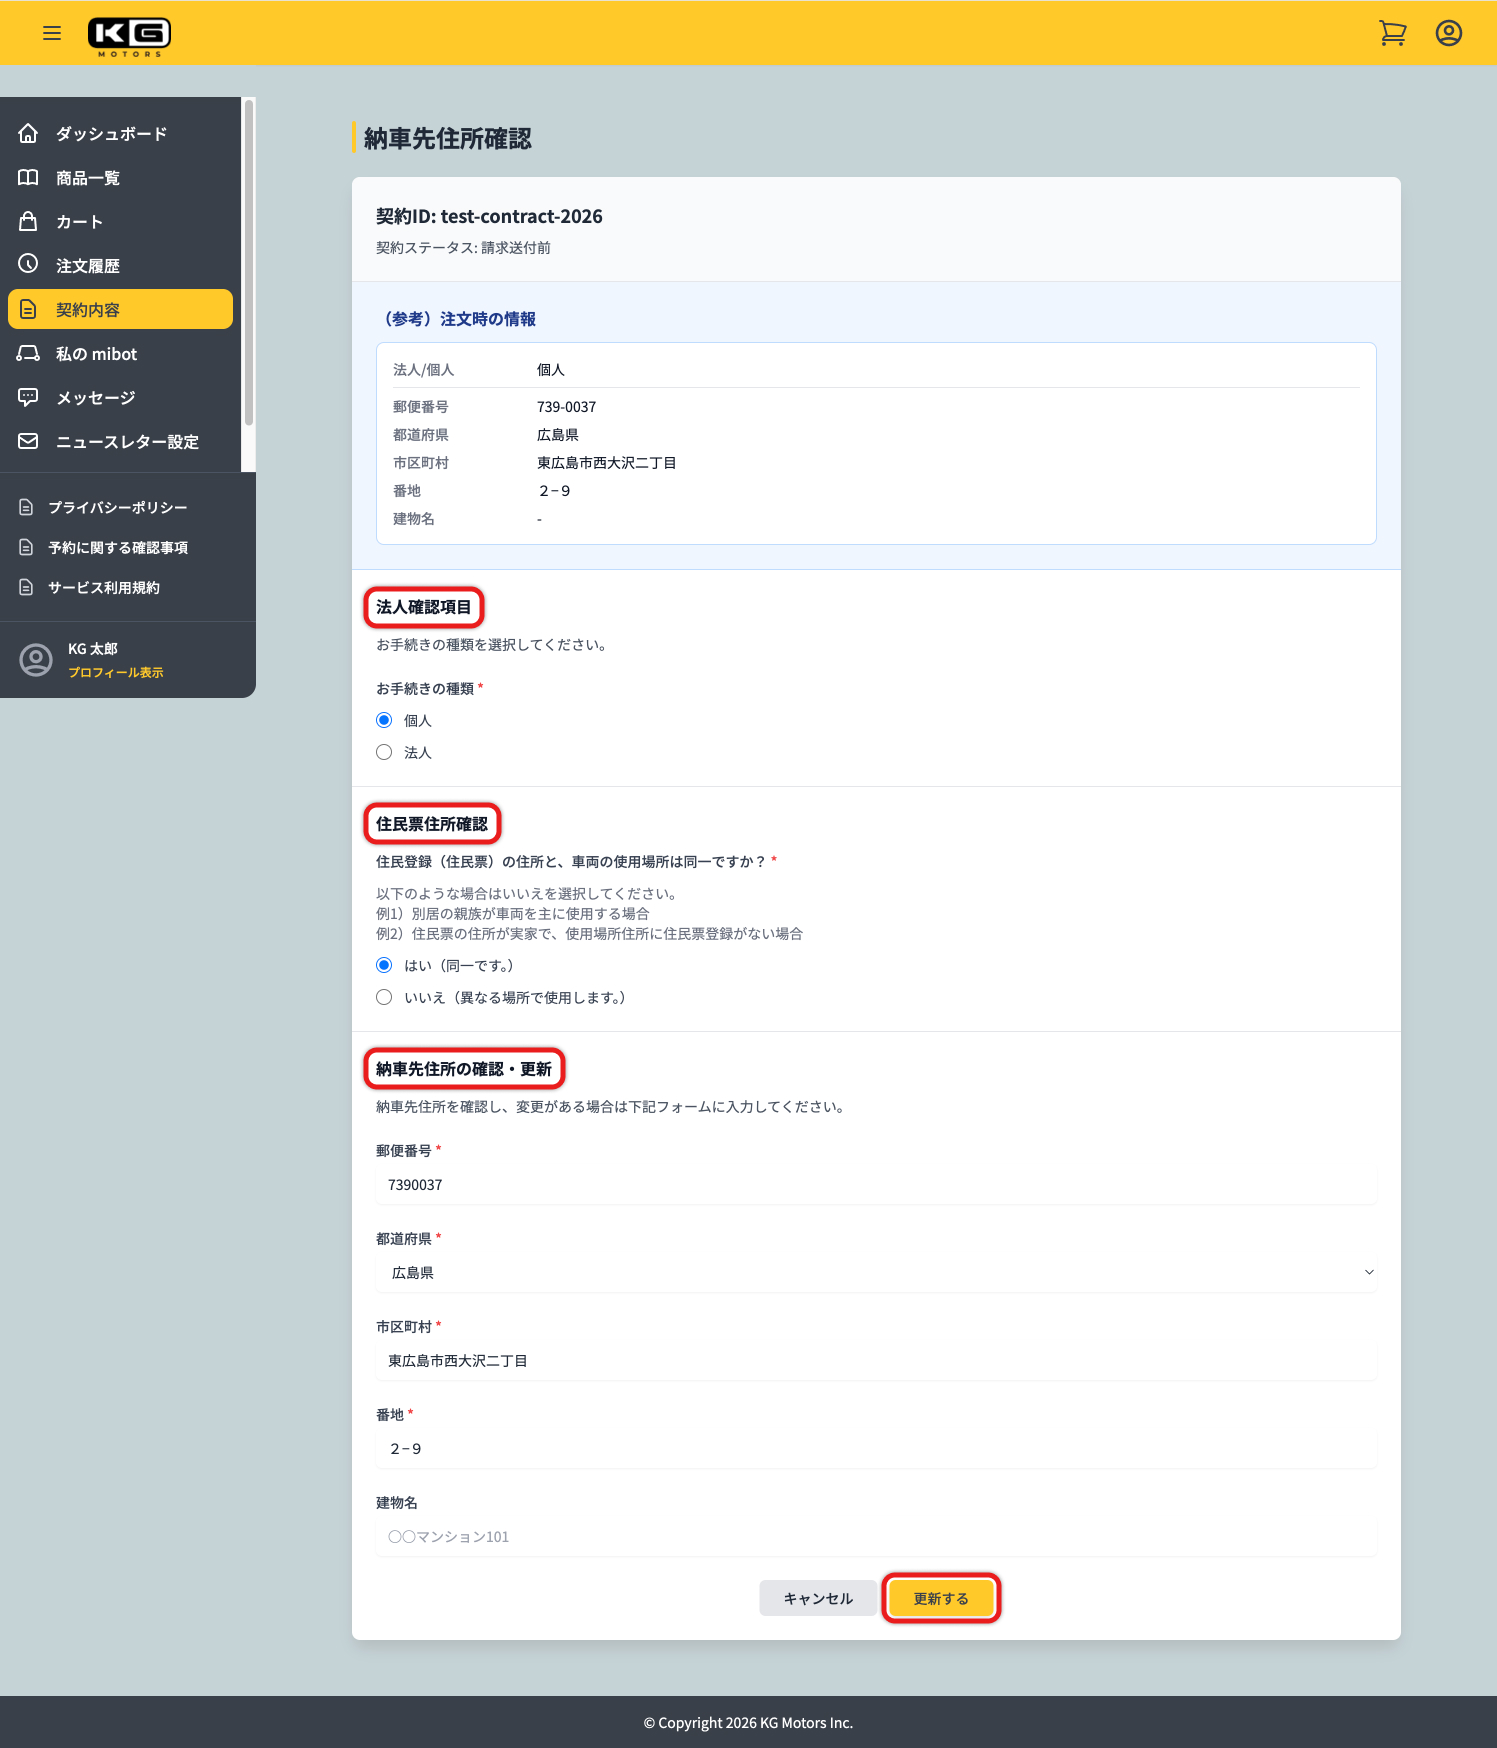
Task: Click the 建物名 input field
Action: (876, 1536)
